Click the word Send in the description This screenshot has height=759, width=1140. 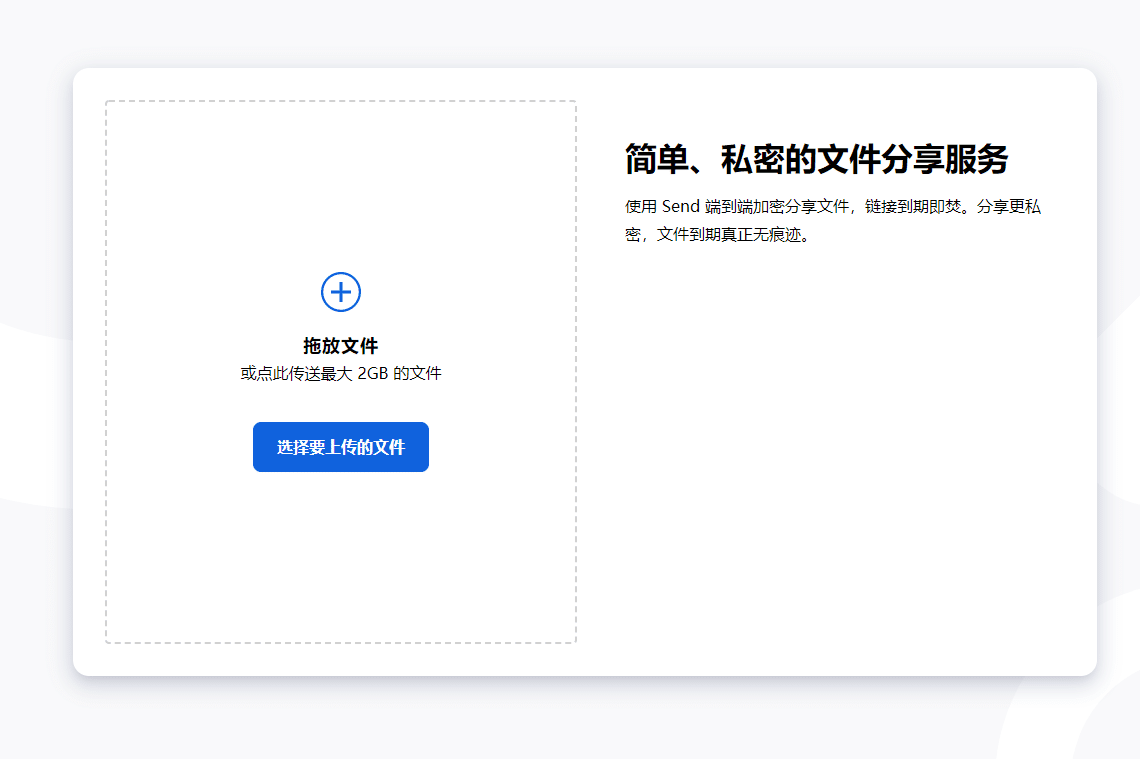[x=680, y=207]
